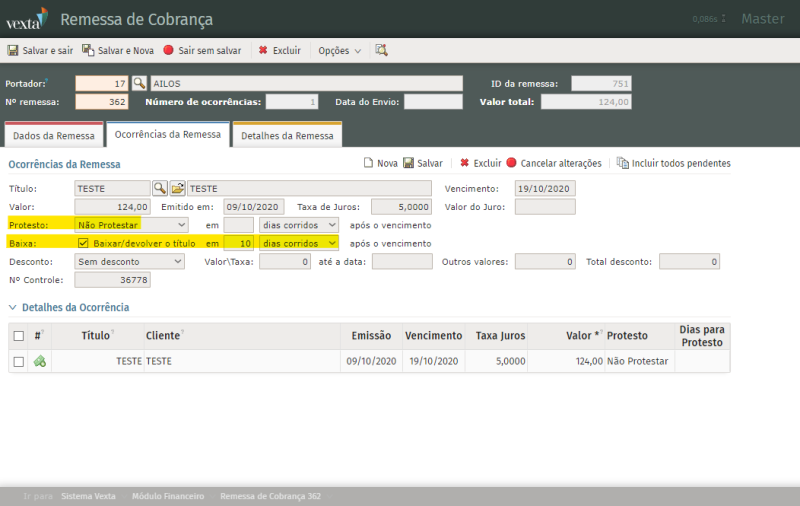This screenshot has width=800, height=506.
Task: Open the Protesto dropdown
Action: [131, 225]
